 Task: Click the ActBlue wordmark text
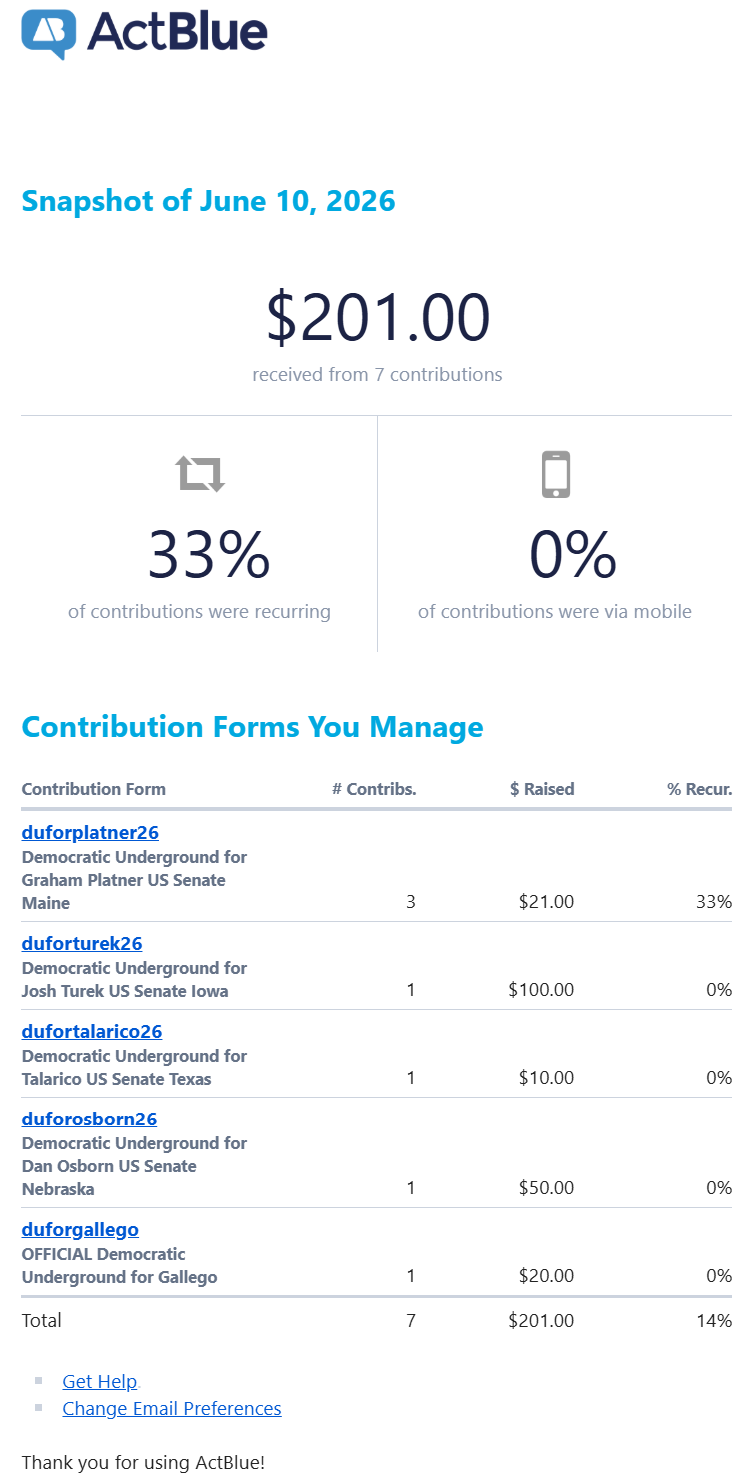(x=177, y=32)
